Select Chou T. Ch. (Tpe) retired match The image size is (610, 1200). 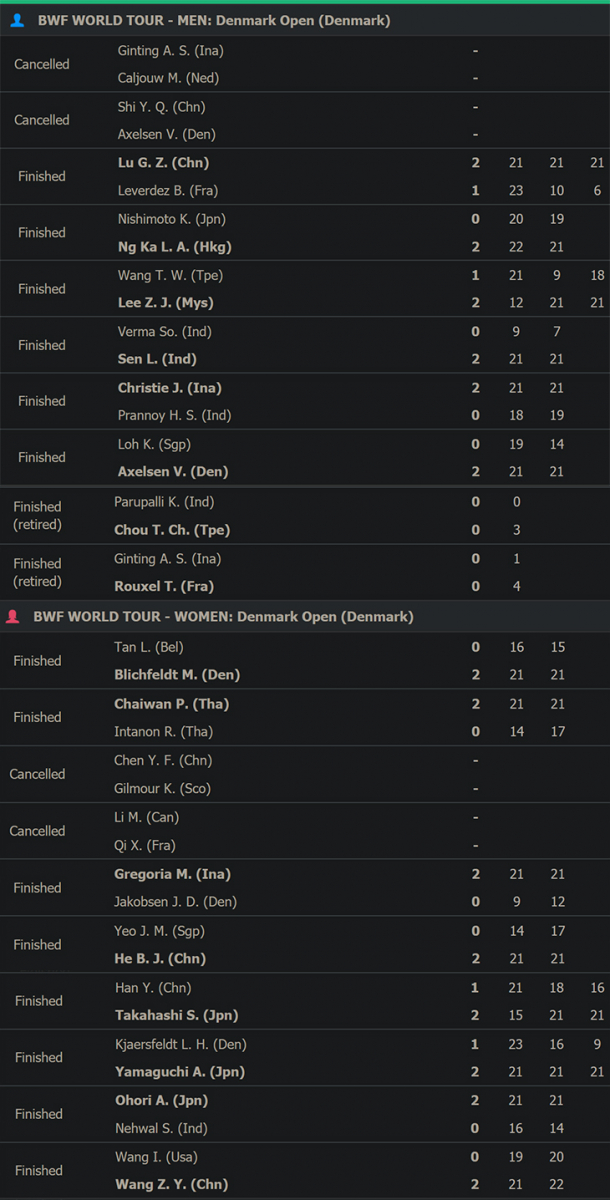(305, 516)
